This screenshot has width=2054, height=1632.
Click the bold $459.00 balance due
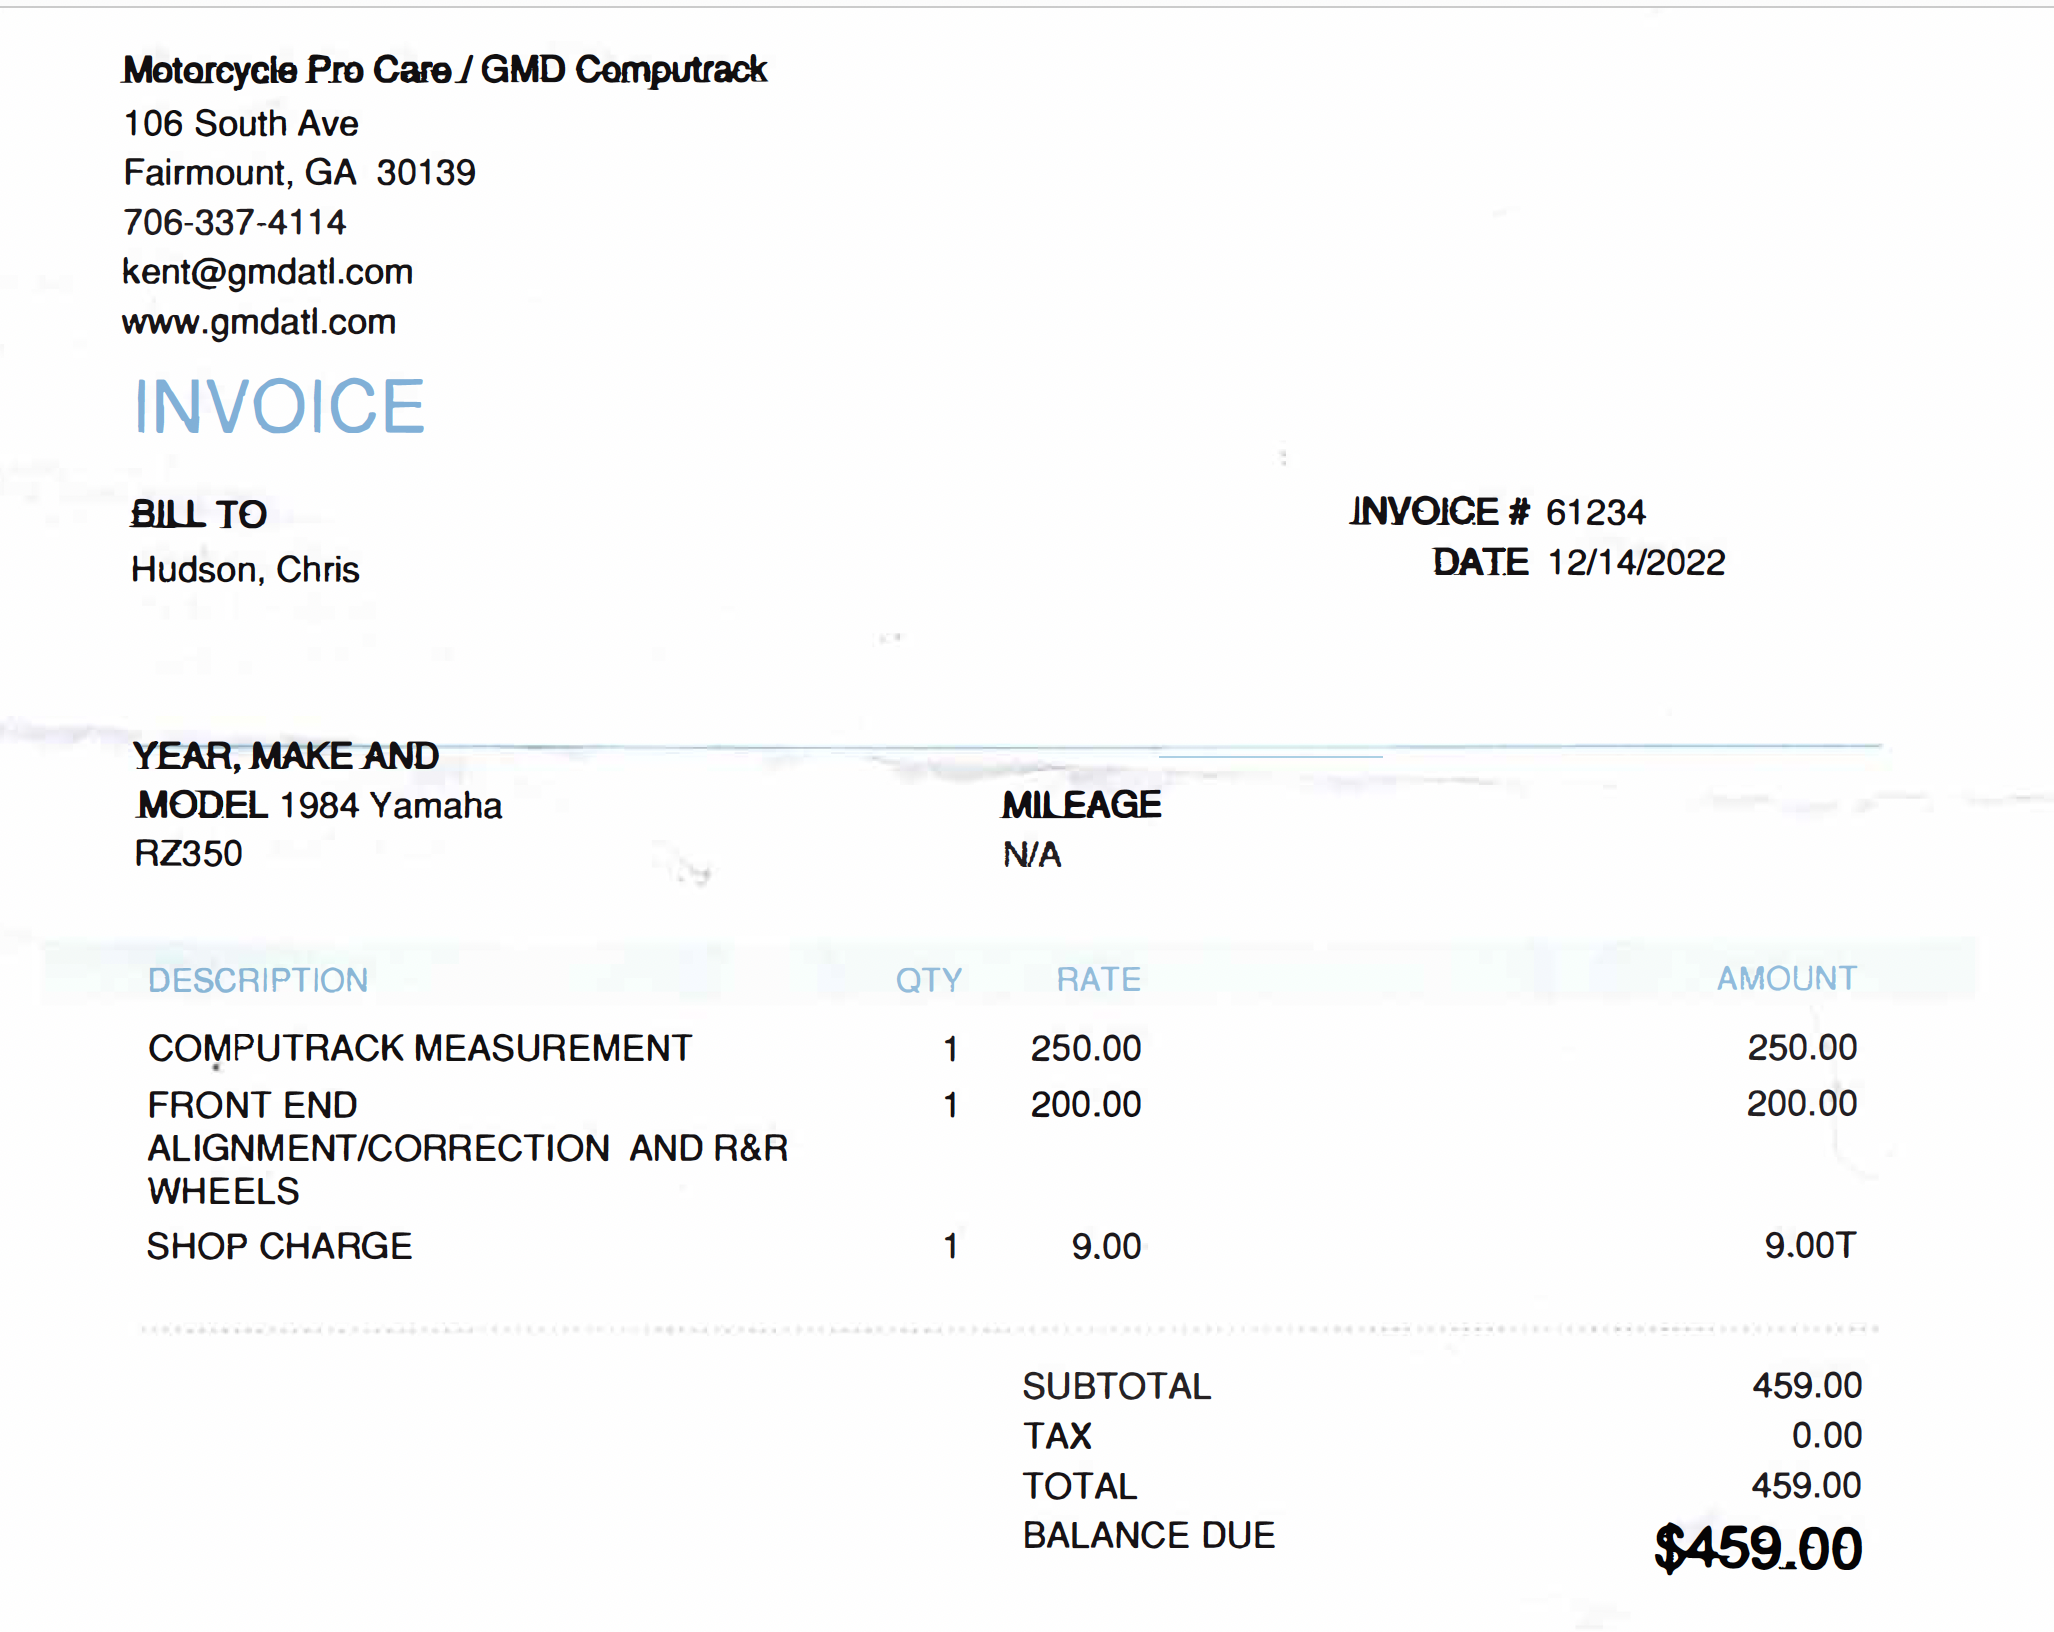[1758, 1548]
